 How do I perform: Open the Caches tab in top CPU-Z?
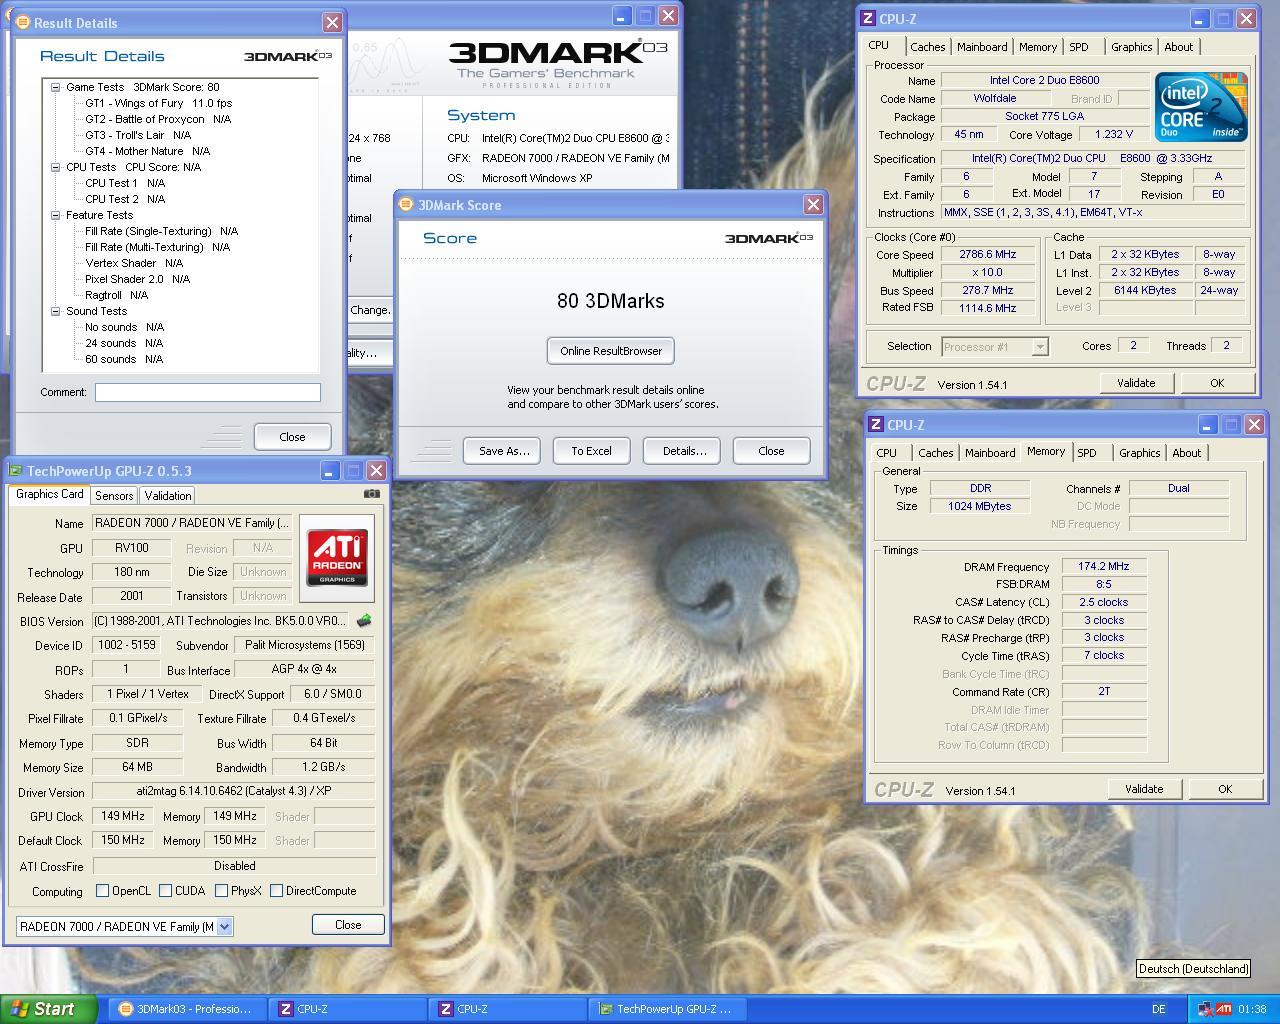[x=927, y=47]
